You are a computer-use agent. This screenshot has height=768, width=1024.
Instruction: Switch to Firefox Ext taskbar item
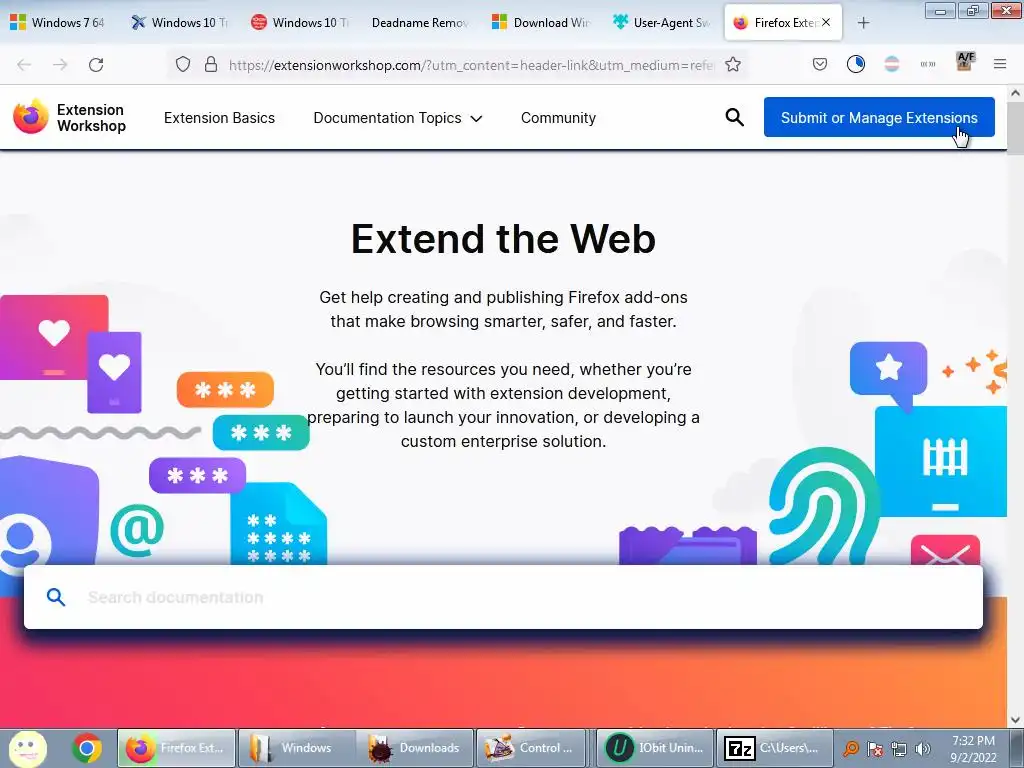click(176, 748)
